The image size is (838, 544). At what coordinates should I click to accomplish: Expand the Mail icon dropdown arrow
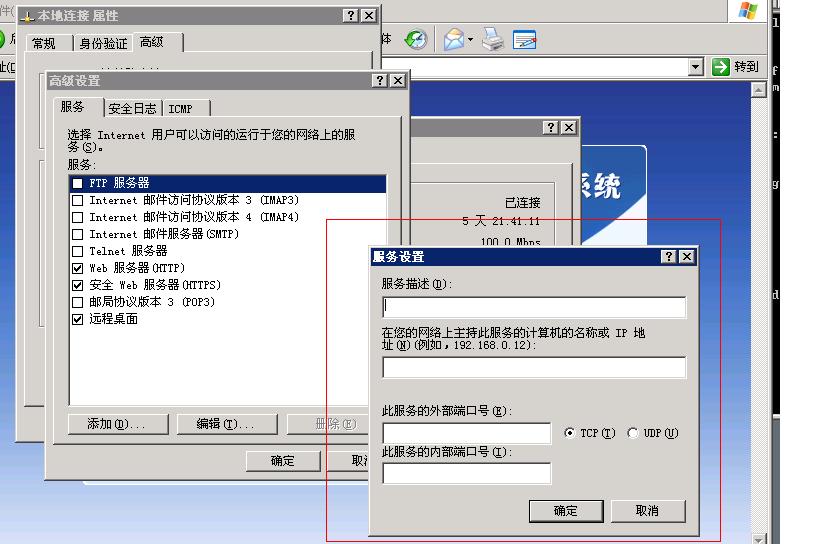click(470, 40)
